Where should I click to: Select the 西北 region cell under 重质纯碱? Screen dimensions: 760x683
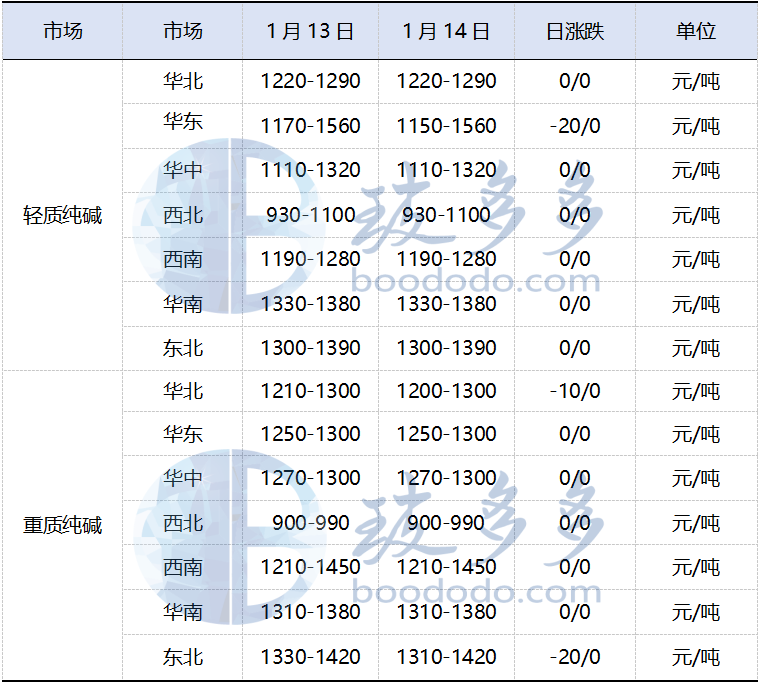183,524
